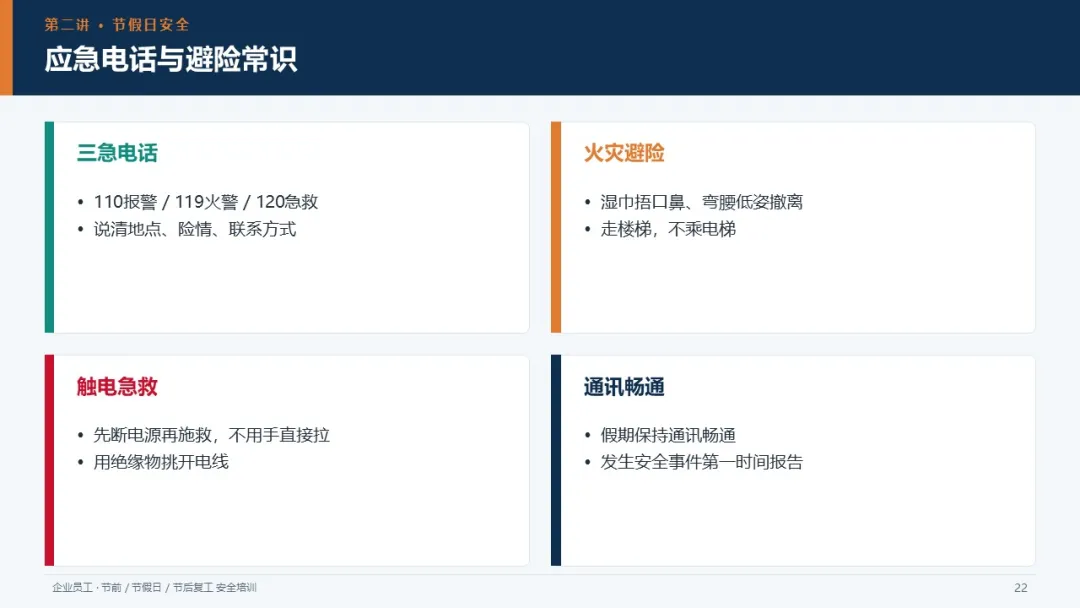Select the bullet 湿巾捂口鼻、弯腰低姿撤离

[701, 202]
